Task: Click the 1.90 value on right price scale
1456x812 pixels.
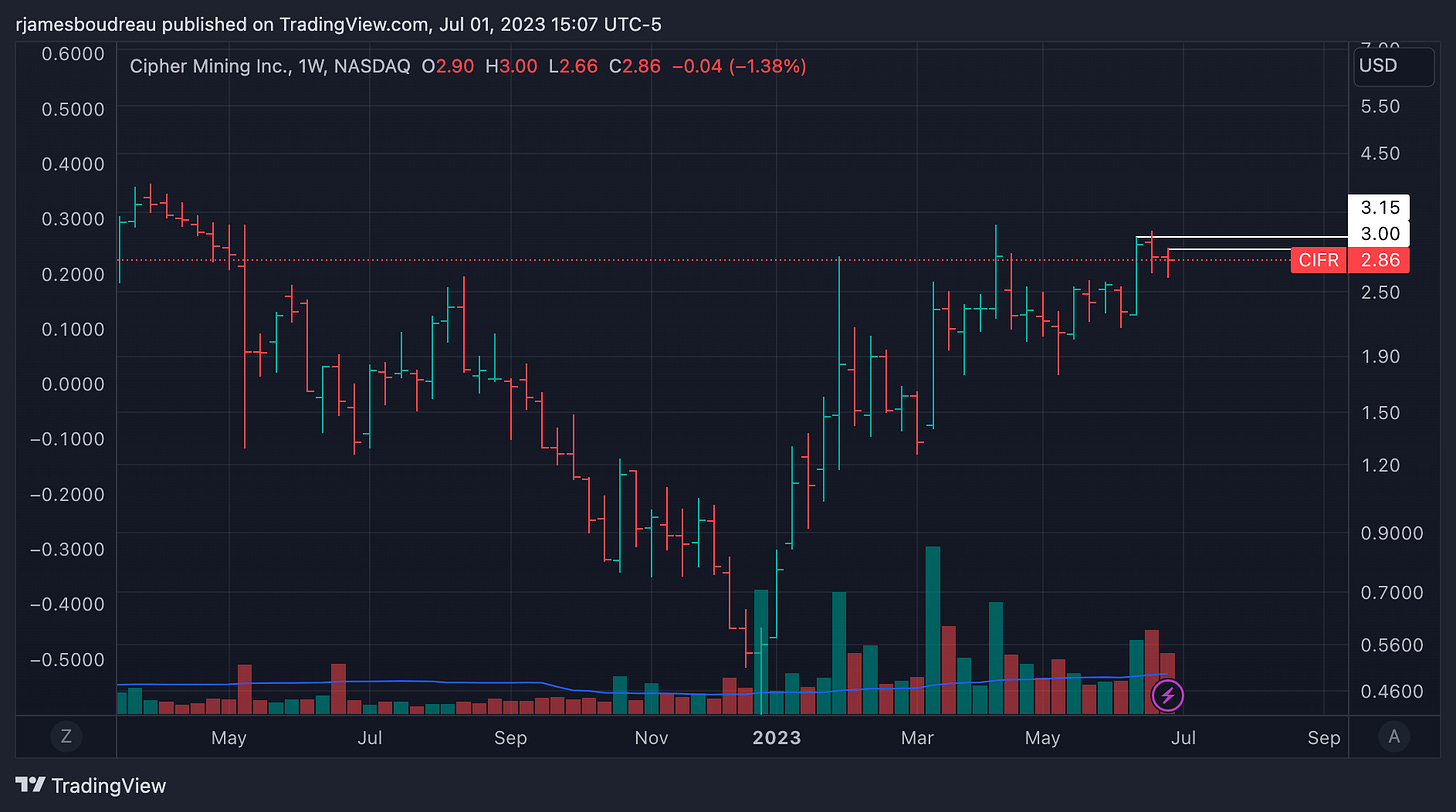Action: (1378, 356)
